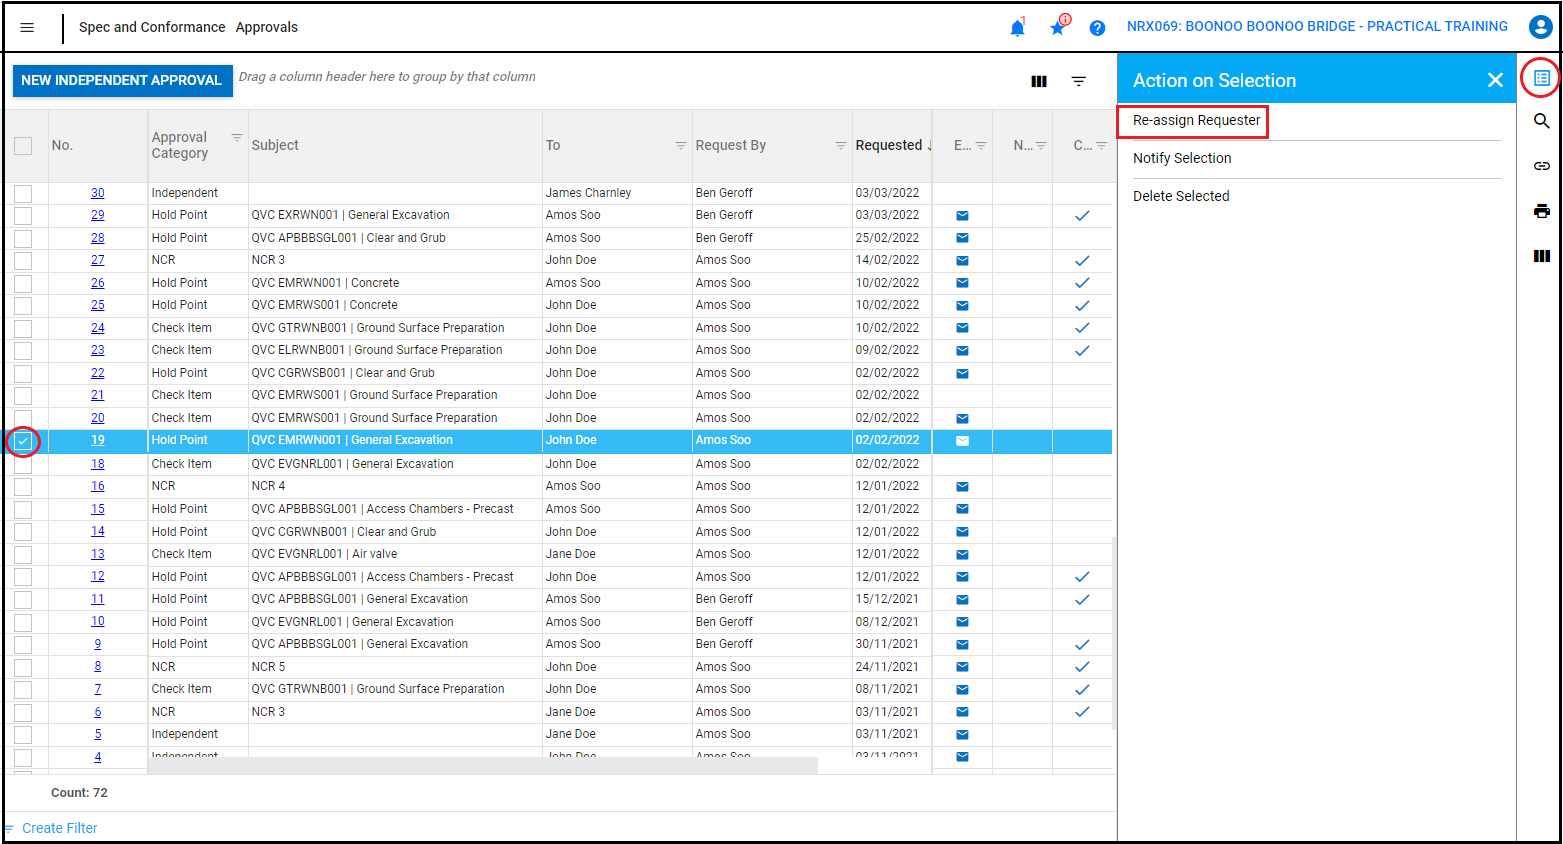The image size is (1563, 844).
Task: Open the column chooser icon above grid
Action: coord(1039,82)
